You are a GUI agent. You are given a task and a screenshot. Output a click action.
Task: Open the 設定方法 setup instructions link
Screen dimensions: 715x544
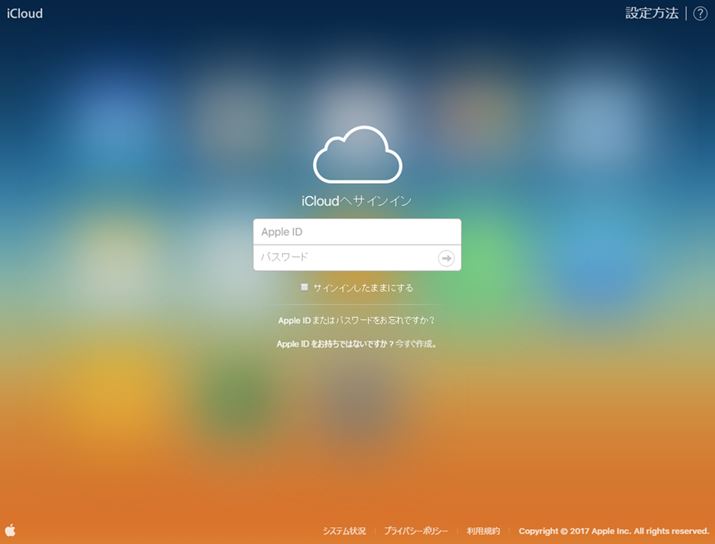(x=652, y=13)
